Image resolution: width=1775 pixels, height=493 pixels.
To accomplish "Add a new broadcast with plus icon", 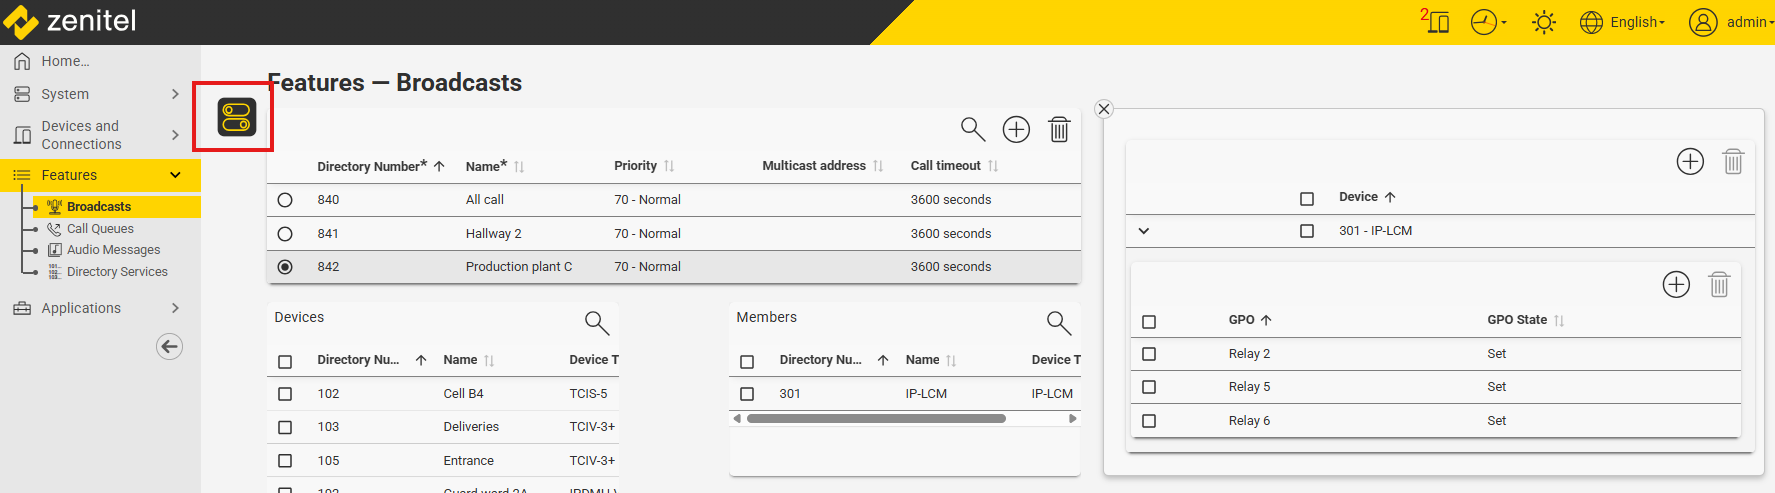I will tap(1016, 129).
